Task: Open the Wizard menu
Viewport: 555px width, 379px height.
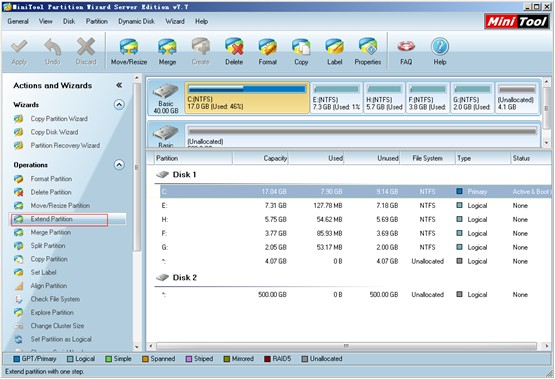Action: [x=175, y=22]
